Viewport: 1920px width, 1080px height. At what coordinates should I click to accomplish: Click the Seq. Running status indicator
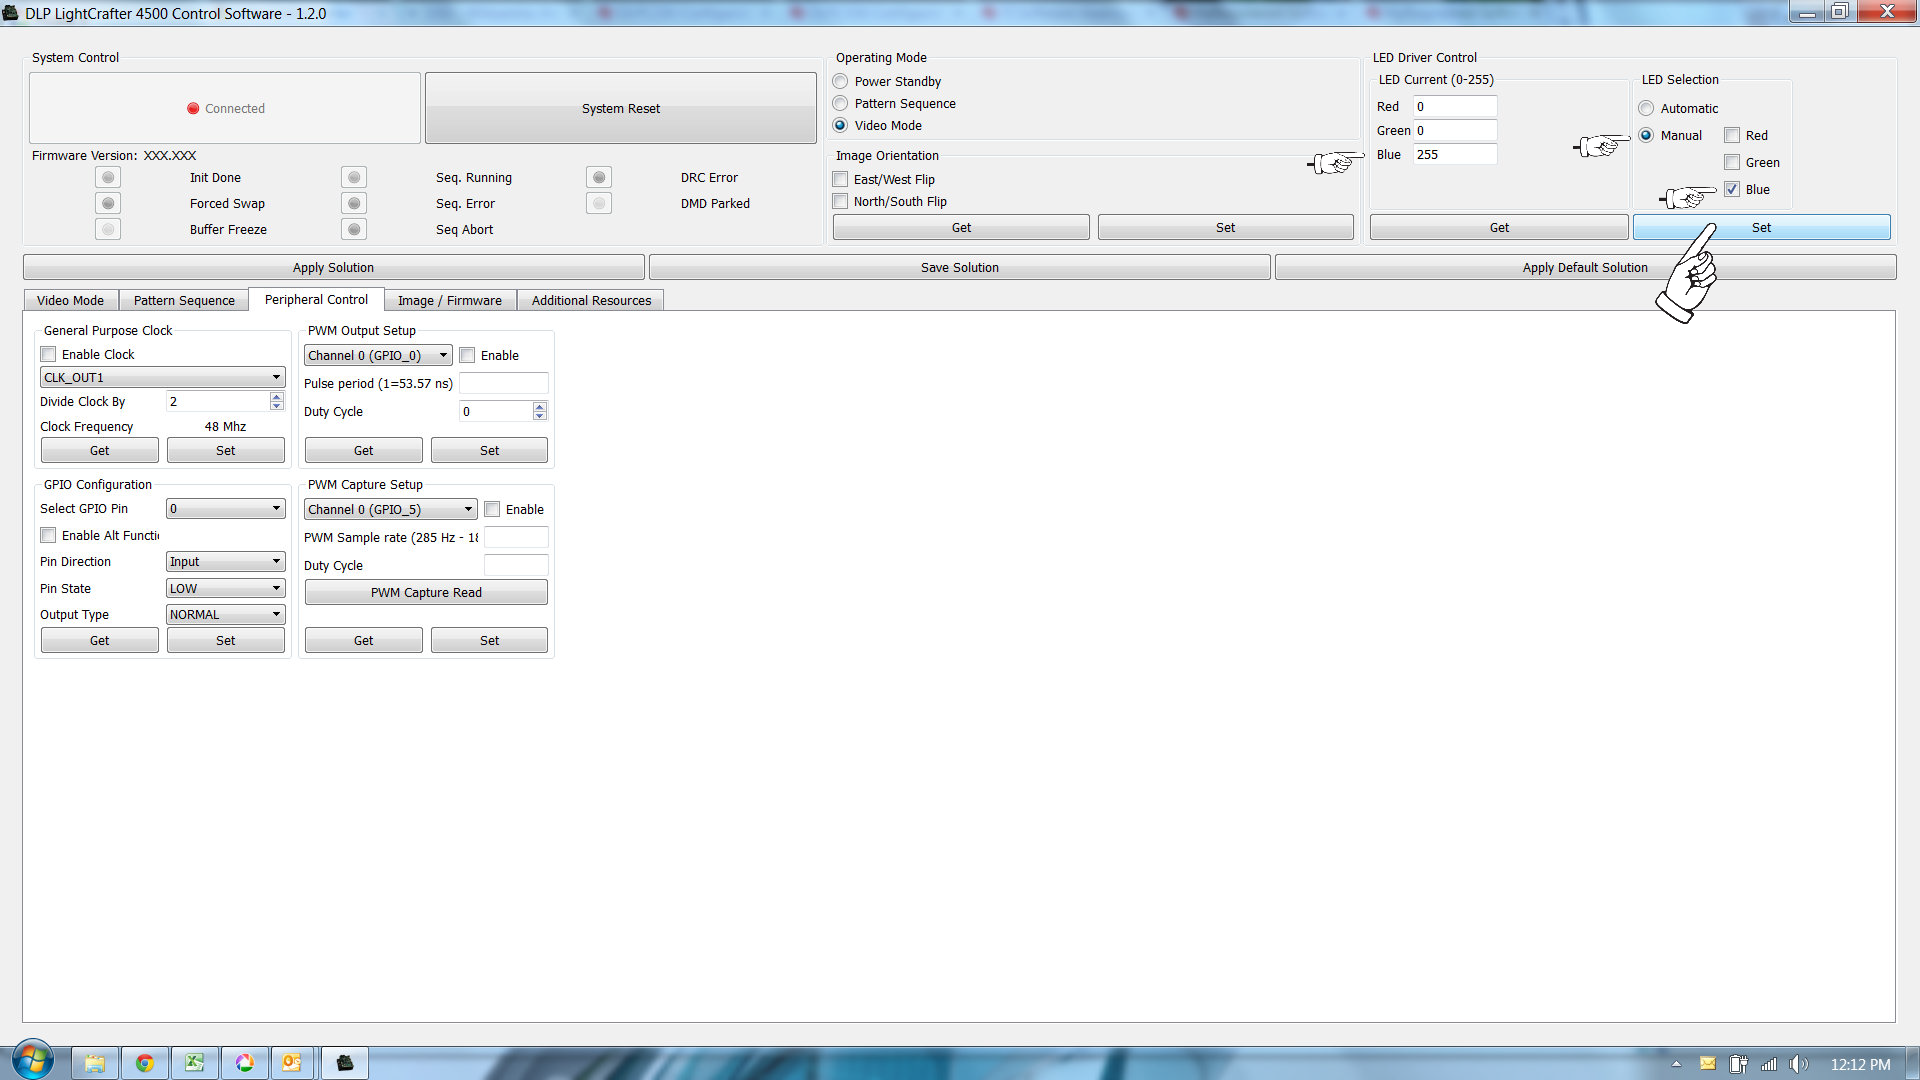354,177
